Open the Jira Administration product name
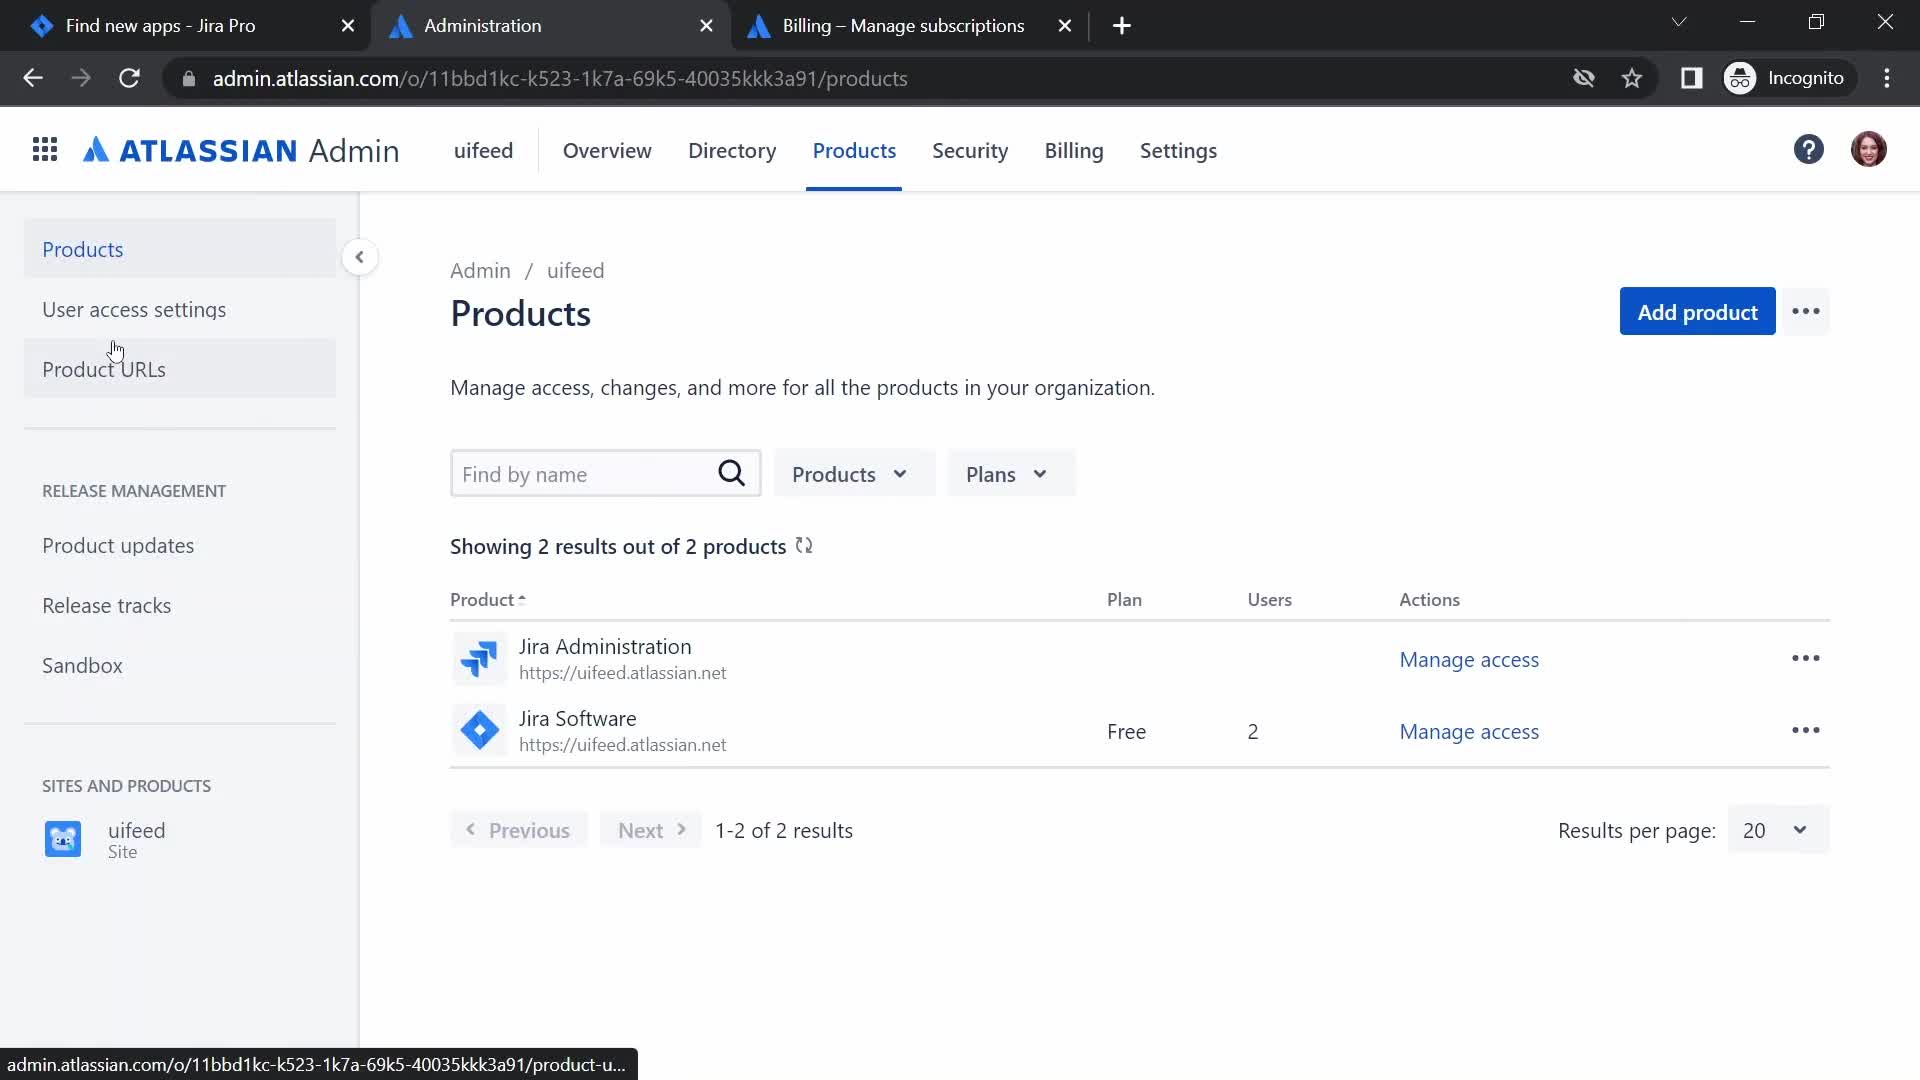The height and width of the screenshot is (1080, 1920). click(x=604, y=647)
